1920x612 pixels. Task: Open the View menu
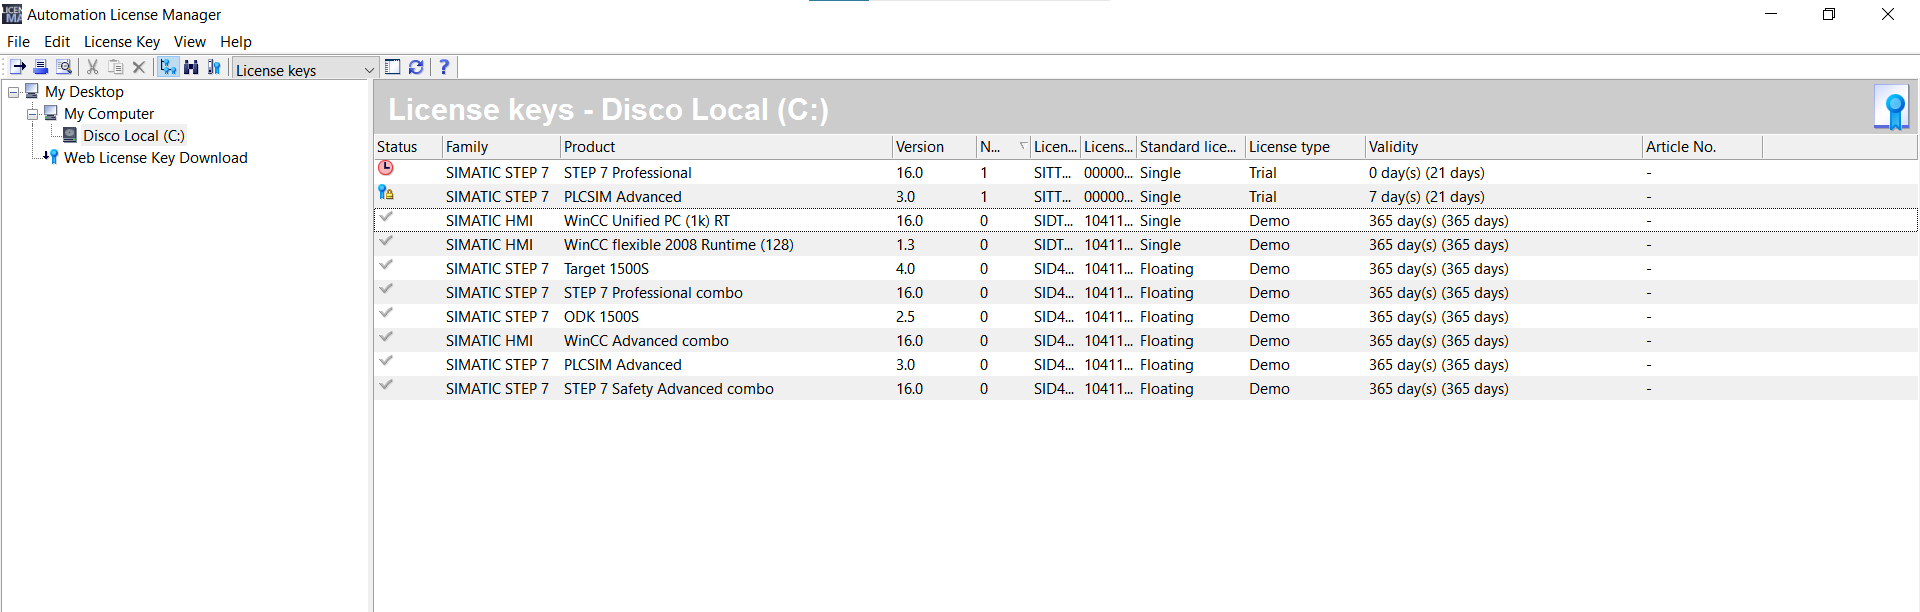tap(189, 42)
